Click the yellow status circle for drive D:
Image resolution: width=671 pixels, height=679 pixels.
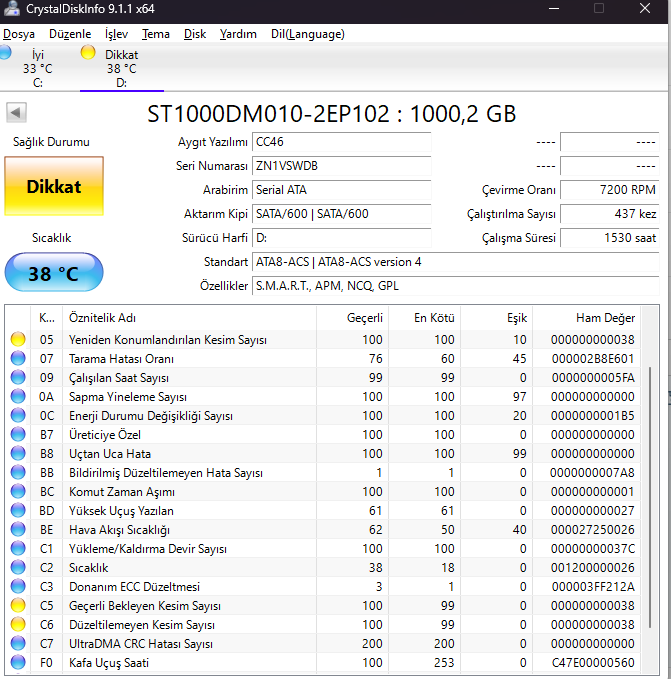[88, 52]
